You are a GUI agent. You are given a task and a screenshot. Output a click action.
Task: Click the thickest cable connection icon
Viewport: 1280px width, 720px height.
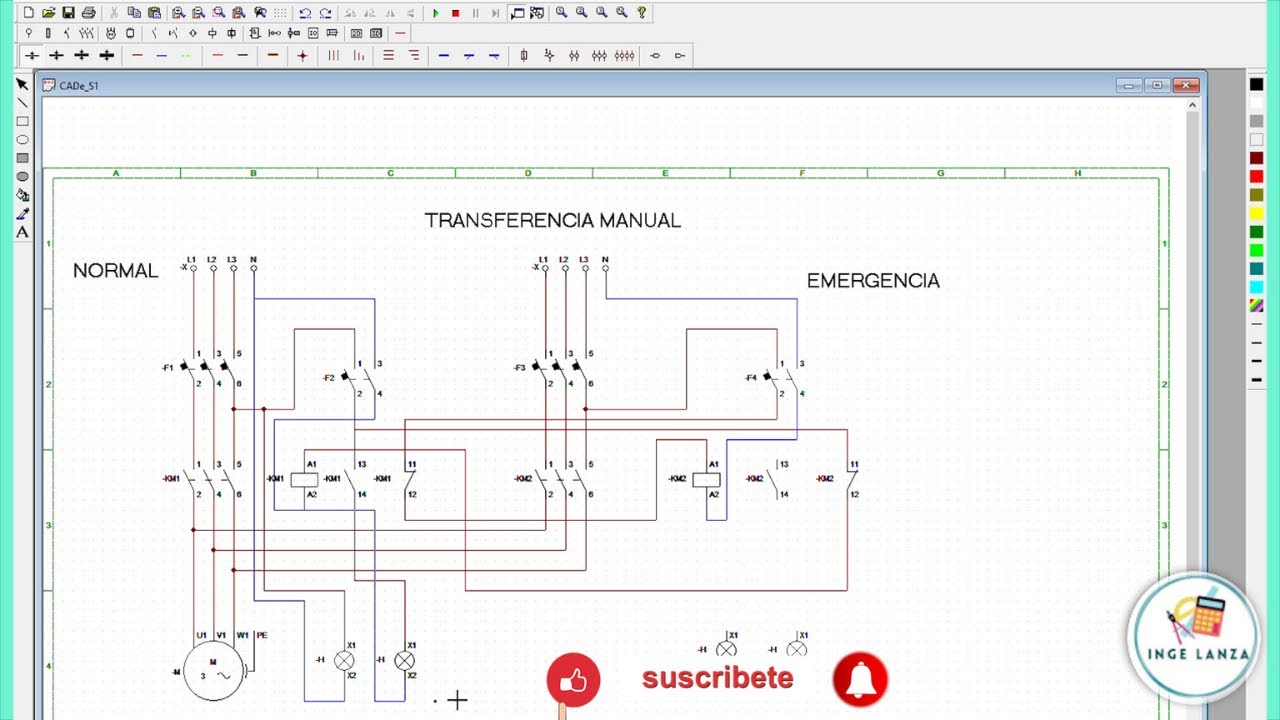click(106, 56)
